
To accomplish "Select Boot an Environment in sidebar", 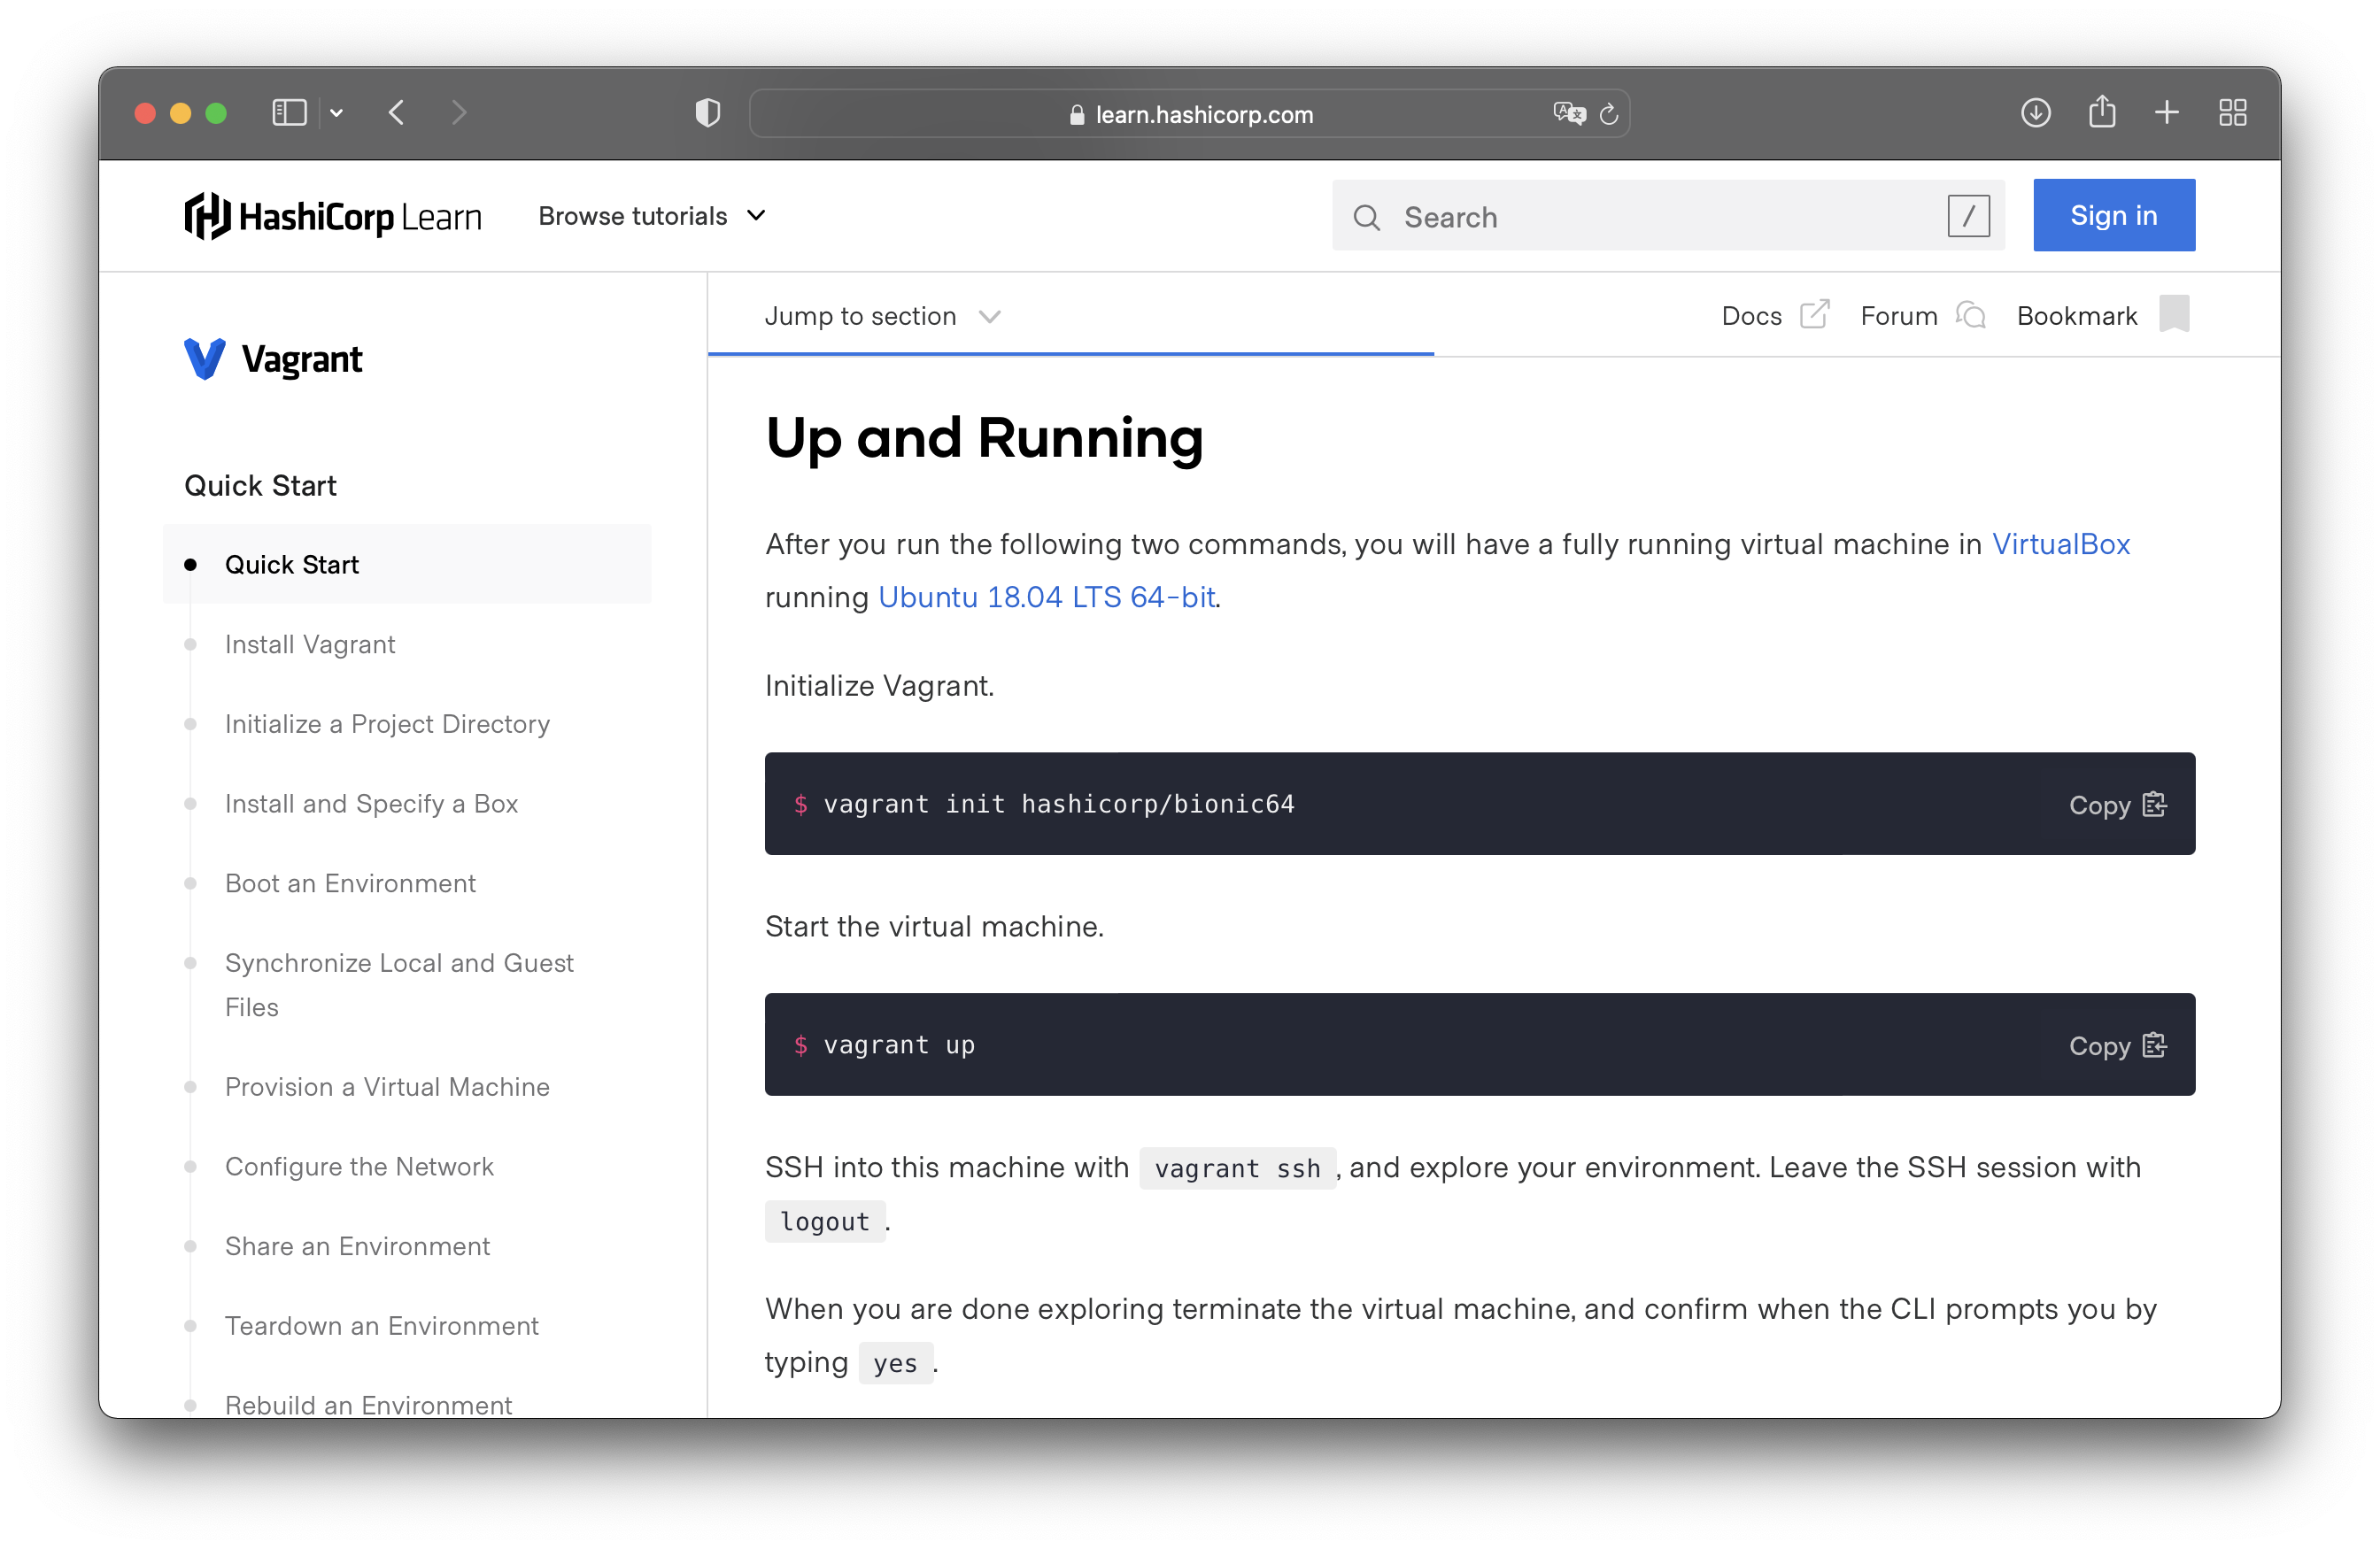I will 350,883.
